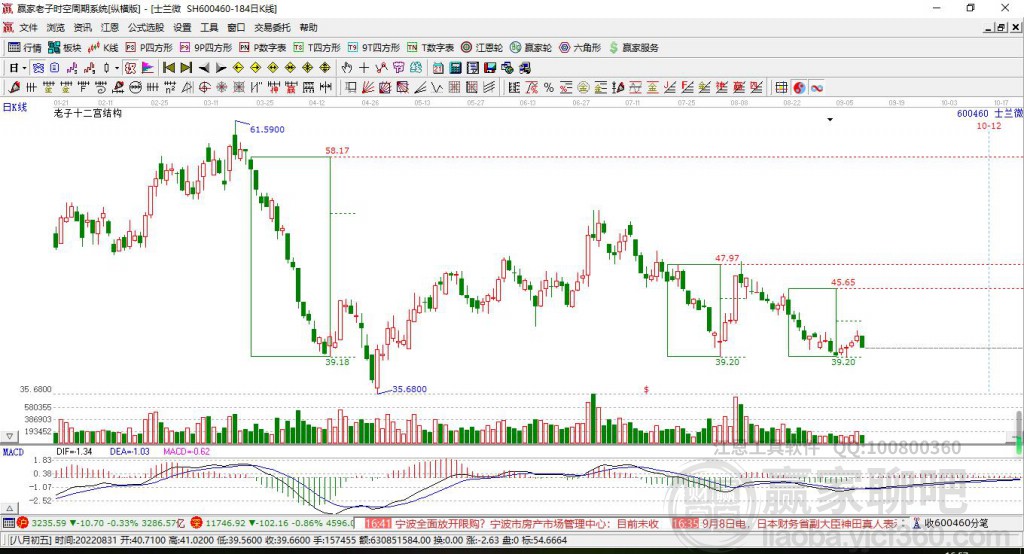The image size is (1024, 554).
Task: Open the 板块 sector view
Action: pos(64,48)
